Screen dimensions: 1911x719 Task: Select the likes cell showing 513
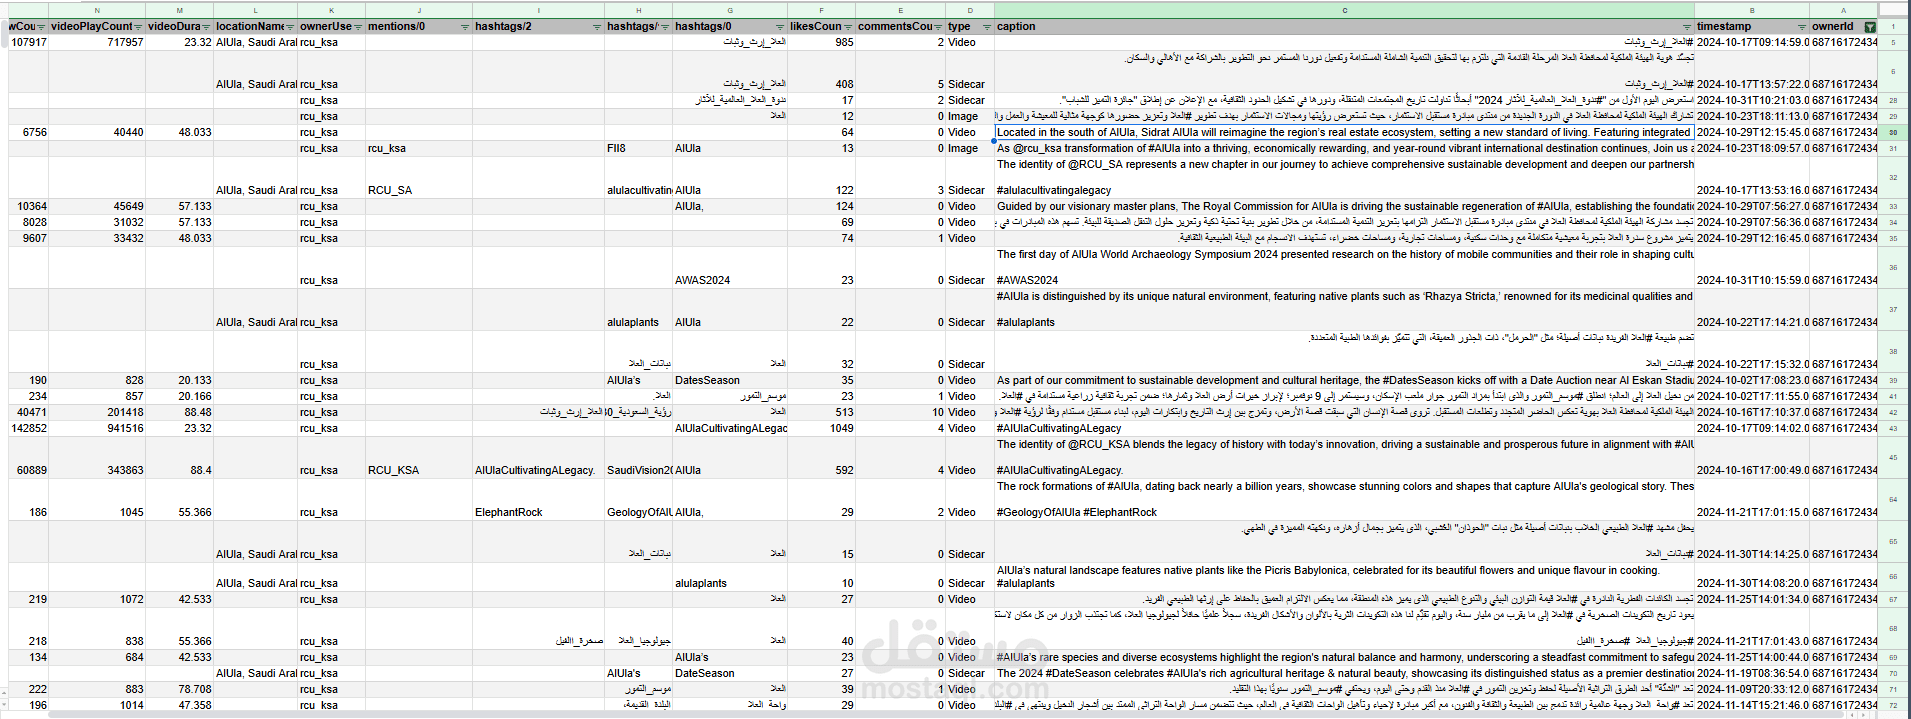(821, 412)
